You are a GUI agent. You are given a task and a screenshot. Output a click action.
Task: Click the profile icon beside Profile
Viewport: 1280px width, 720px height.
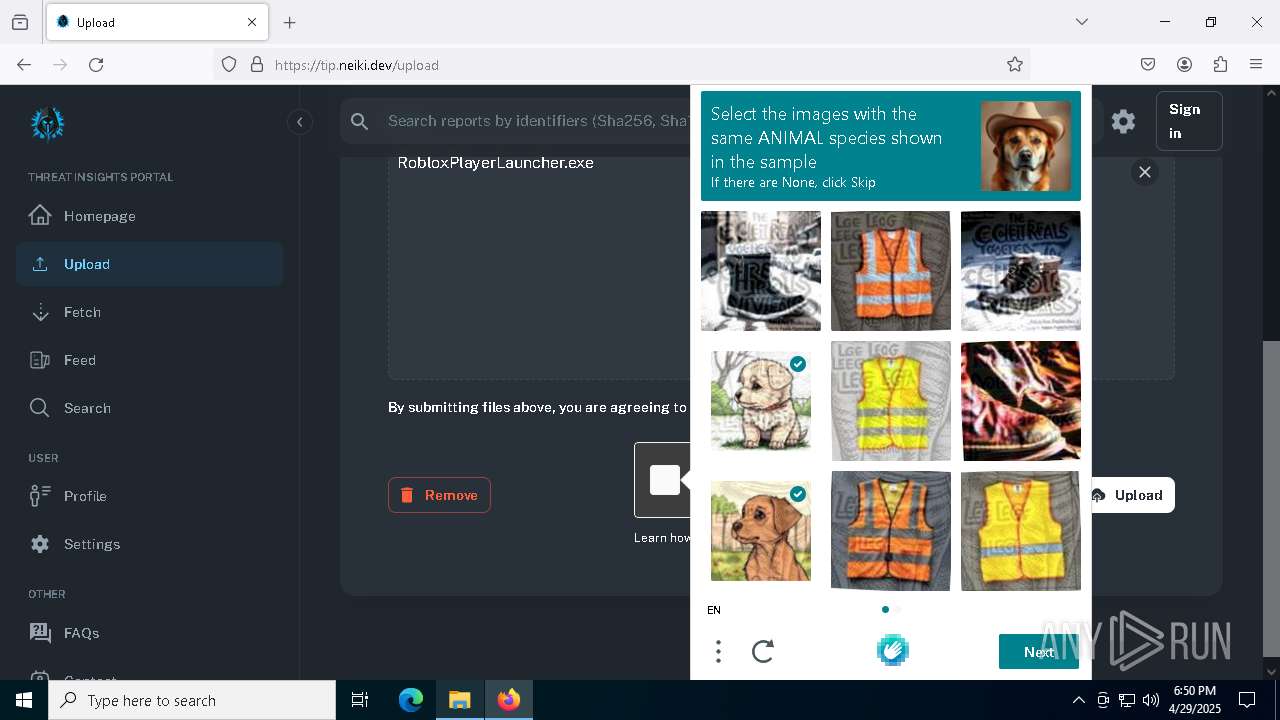40,495
